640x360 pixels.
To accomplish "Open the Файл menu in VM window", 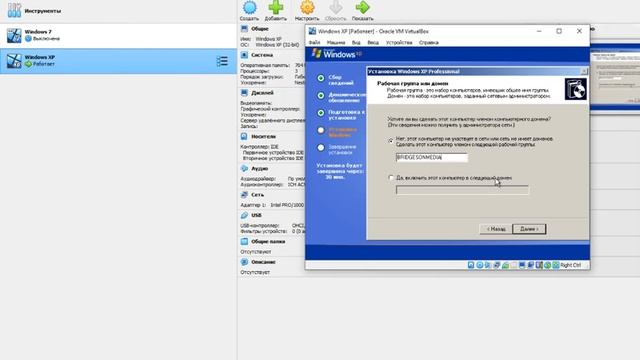I will point(314,42).
